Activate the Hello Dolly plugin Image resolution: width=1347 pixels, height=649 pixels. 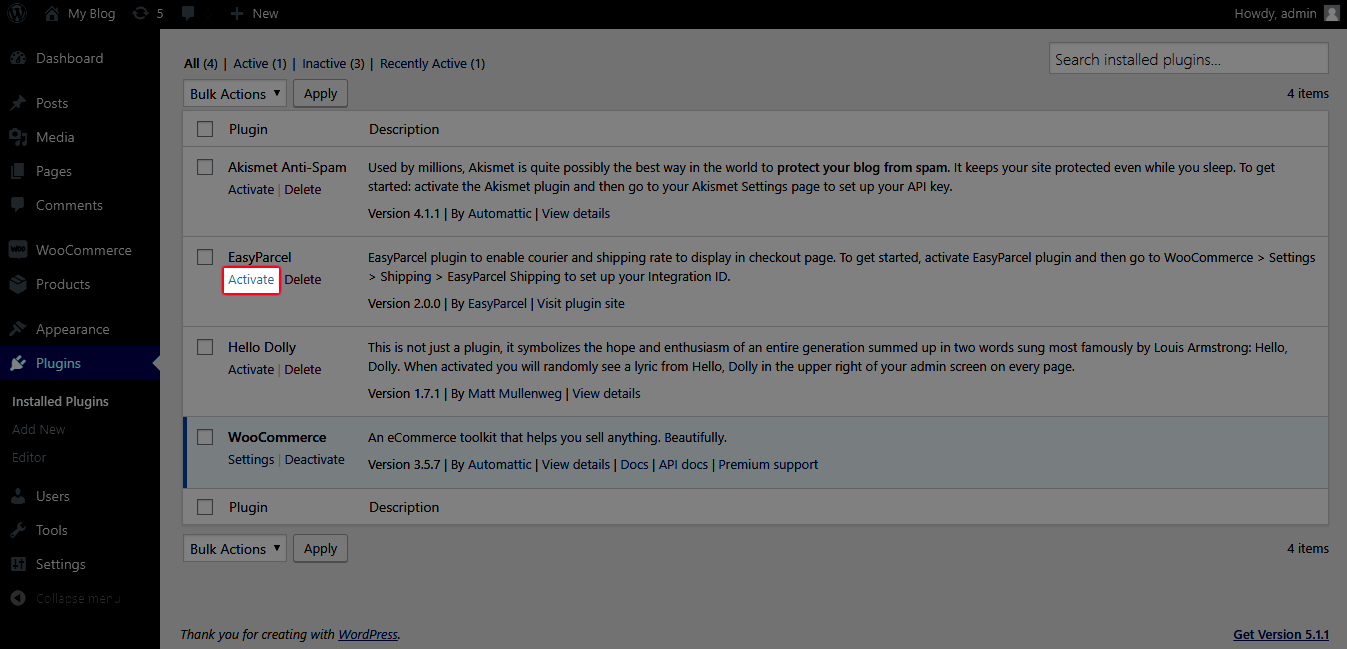pyautogui.click(x=251, y=369)
